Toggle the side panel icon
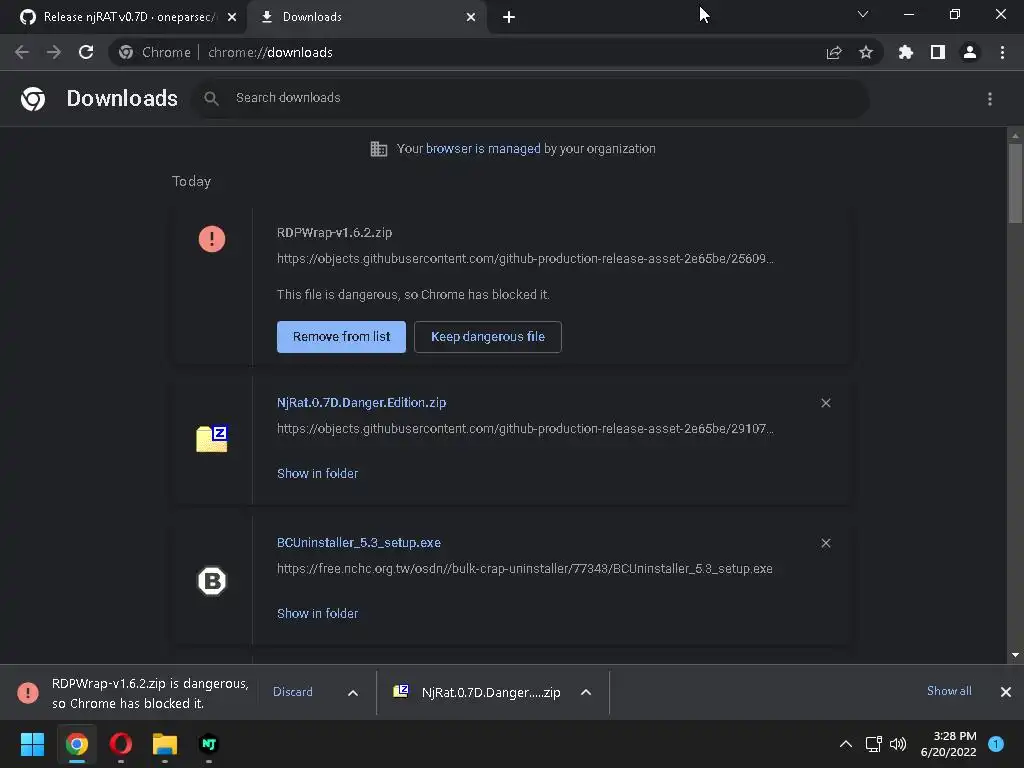The image size is (1024, 768). point(938,52)
